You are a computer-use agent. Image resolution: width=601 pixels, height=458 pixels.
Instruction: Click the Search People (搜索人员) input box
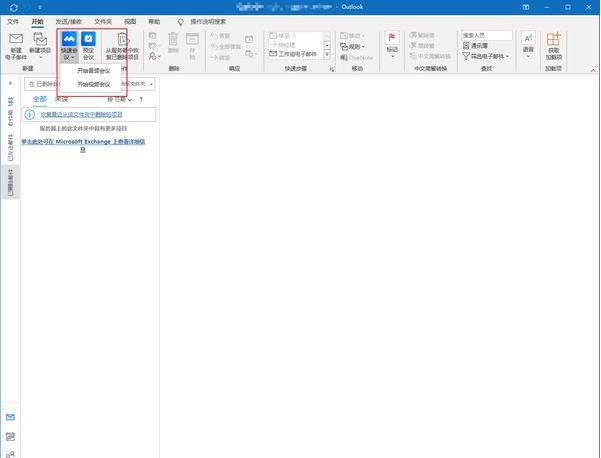pyautogui.click(x=486, y=35)
